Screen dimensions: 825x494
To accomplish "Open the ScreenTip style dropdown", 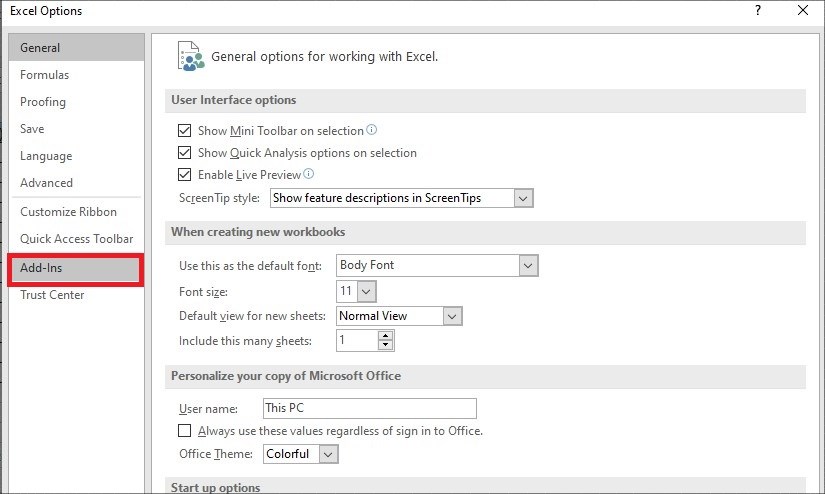I will [523, 198].
